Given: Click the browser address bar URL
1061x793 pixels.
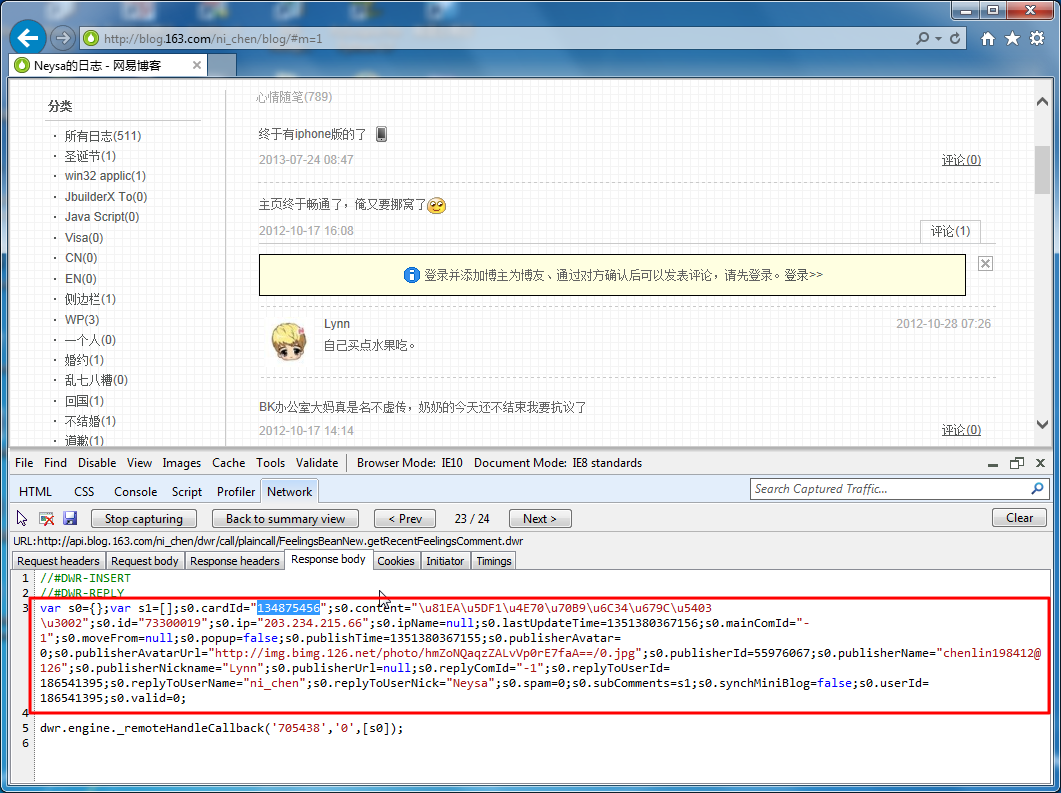Looking at the screenshot, I should [212, 39].
